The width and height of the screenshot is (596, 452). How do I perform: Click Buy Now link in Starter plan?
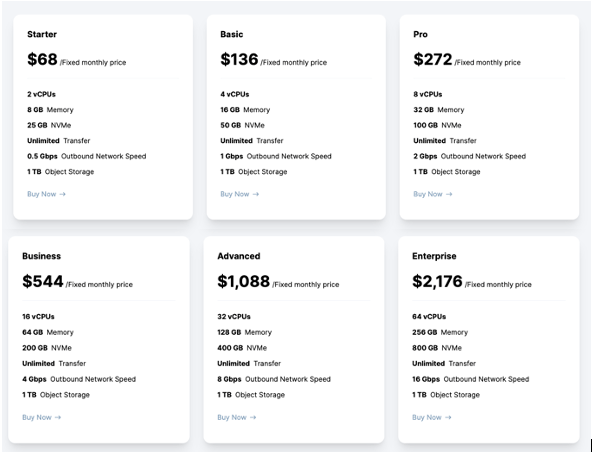click(x=46, y=194)
